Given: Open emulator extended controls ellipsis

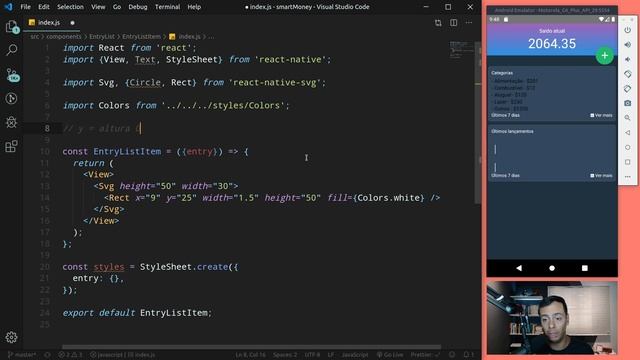Looking at the screenshot, I should tap(627, 177).
